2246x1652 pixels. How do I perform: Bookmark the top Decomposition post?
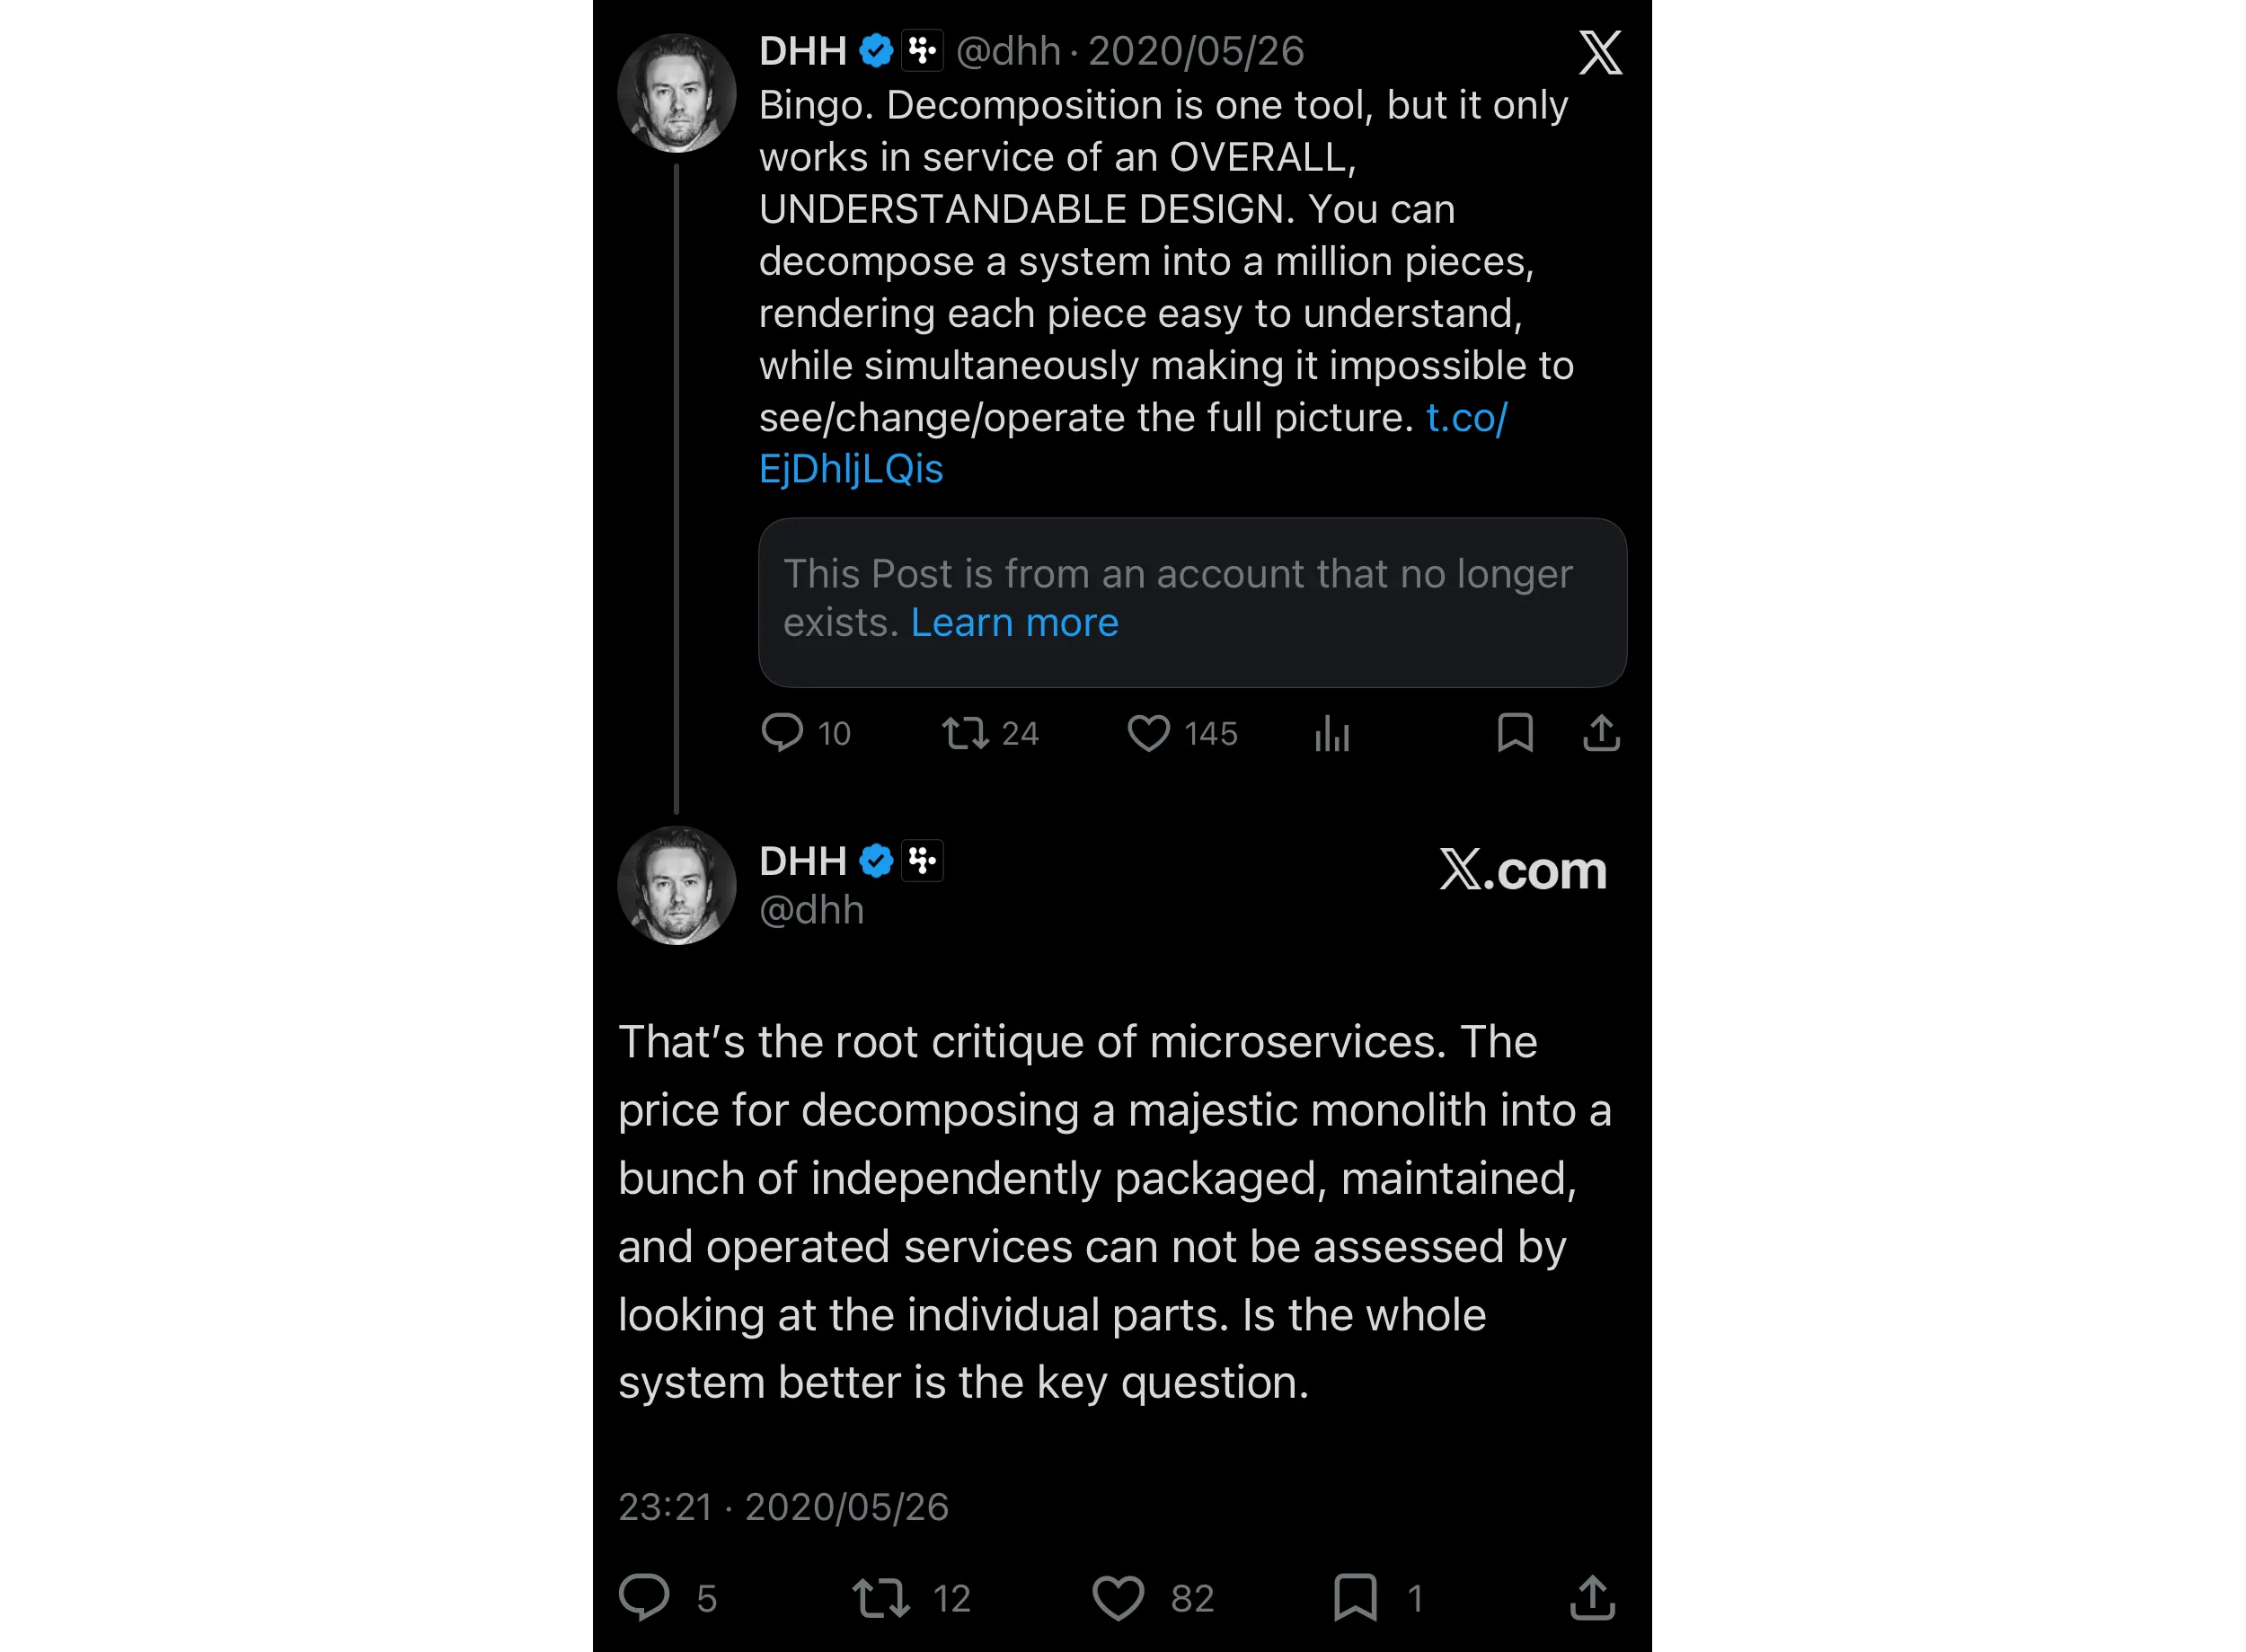click(x=1515, y=733)
